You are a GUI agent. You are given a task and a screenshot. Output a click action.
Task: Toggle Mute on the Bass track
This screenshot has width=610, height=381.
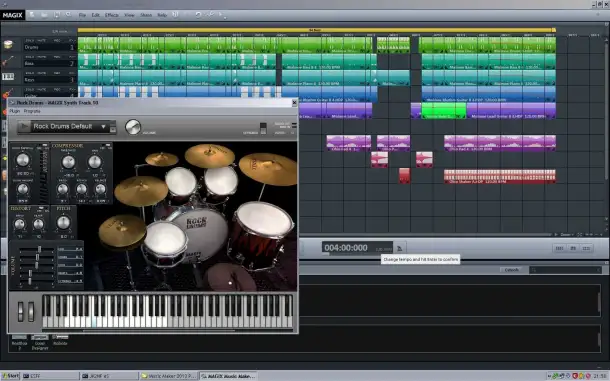click(x=42, y=57)
